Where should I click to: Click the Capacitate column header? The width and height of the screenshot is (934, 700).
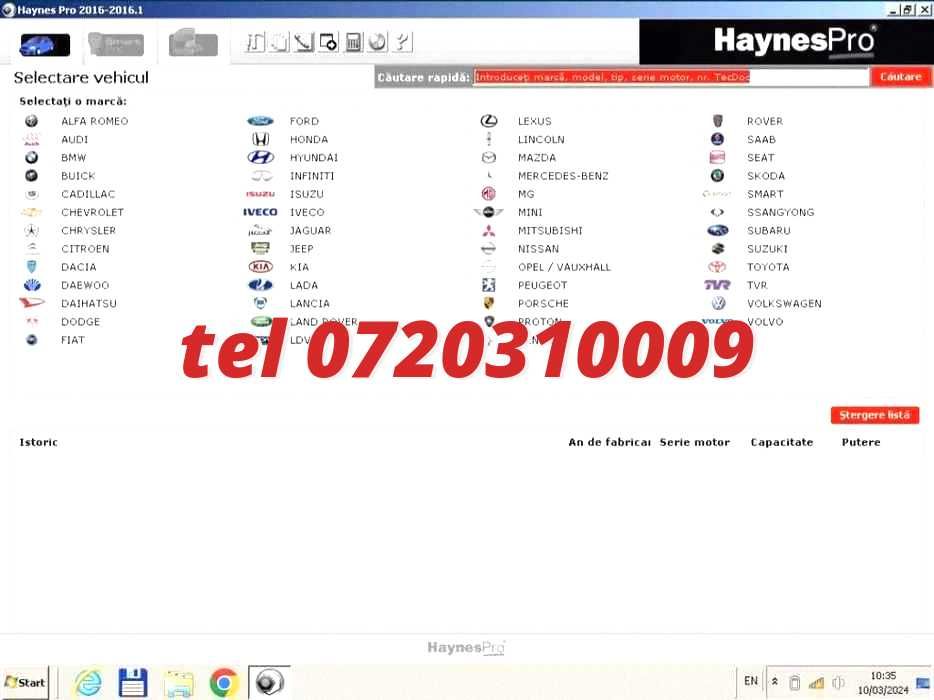[782, 442]
